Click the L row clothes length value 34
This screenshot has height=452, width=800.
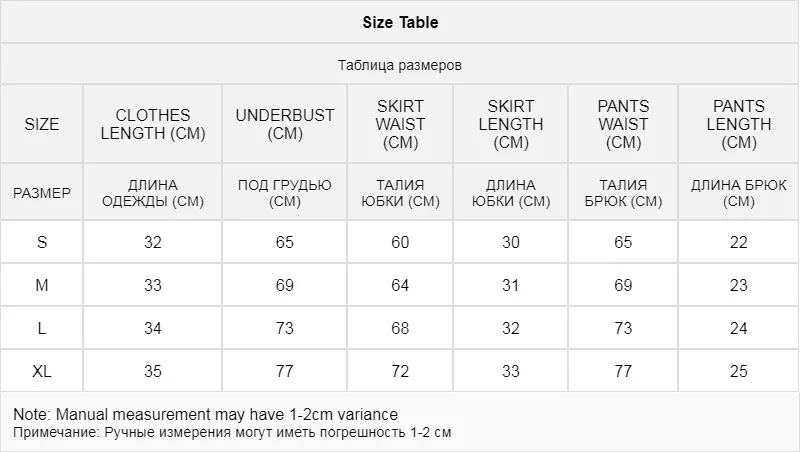153,329
